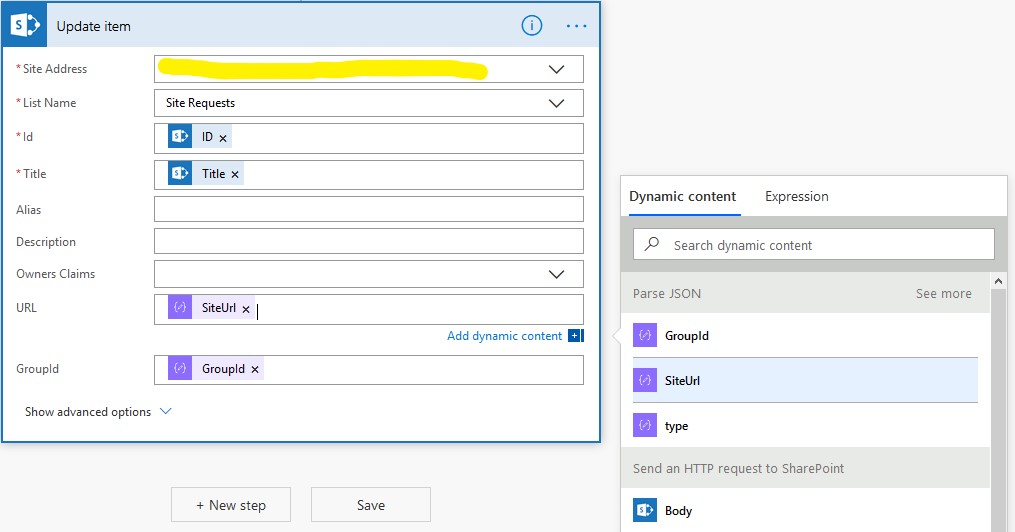Remove the SiteUrl token from URL field
The height and width of the screenshot is (532, 1015).
[x=246, y=309]
